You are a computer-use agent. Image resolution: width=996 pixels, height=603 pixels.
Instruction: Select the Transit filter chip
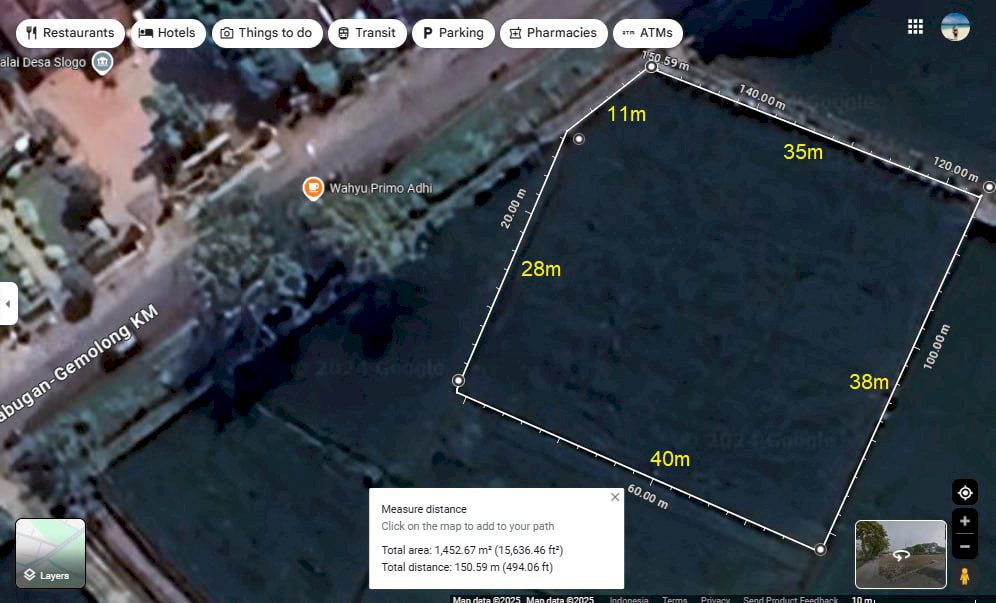(x=366, y=33)
